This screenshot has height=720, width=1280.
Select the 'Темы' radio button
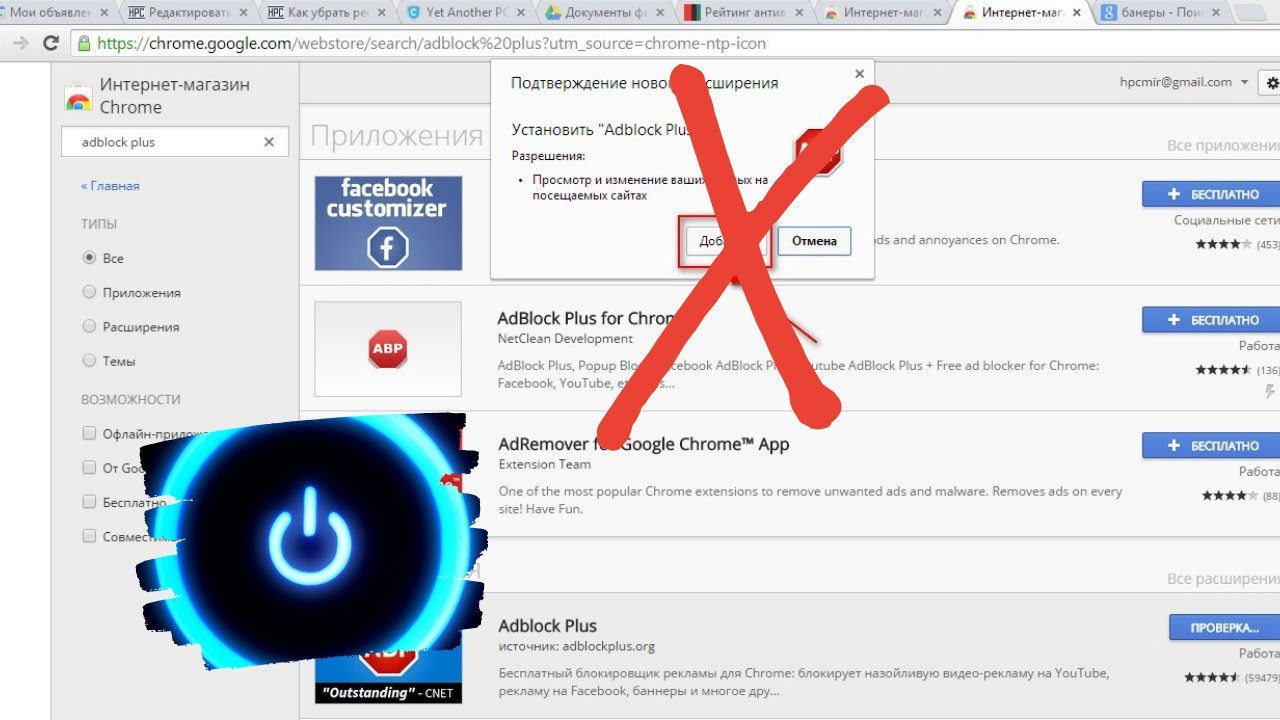(x=89, y=360)
